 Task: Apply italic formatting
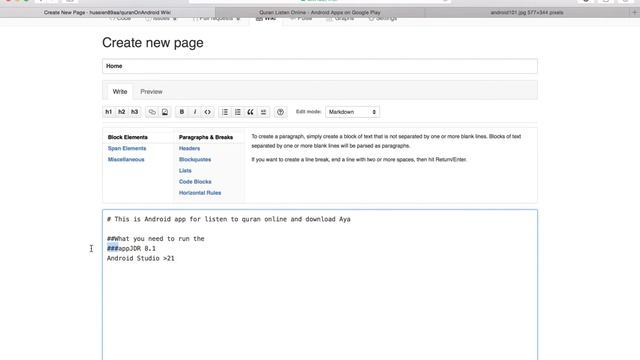195,112
